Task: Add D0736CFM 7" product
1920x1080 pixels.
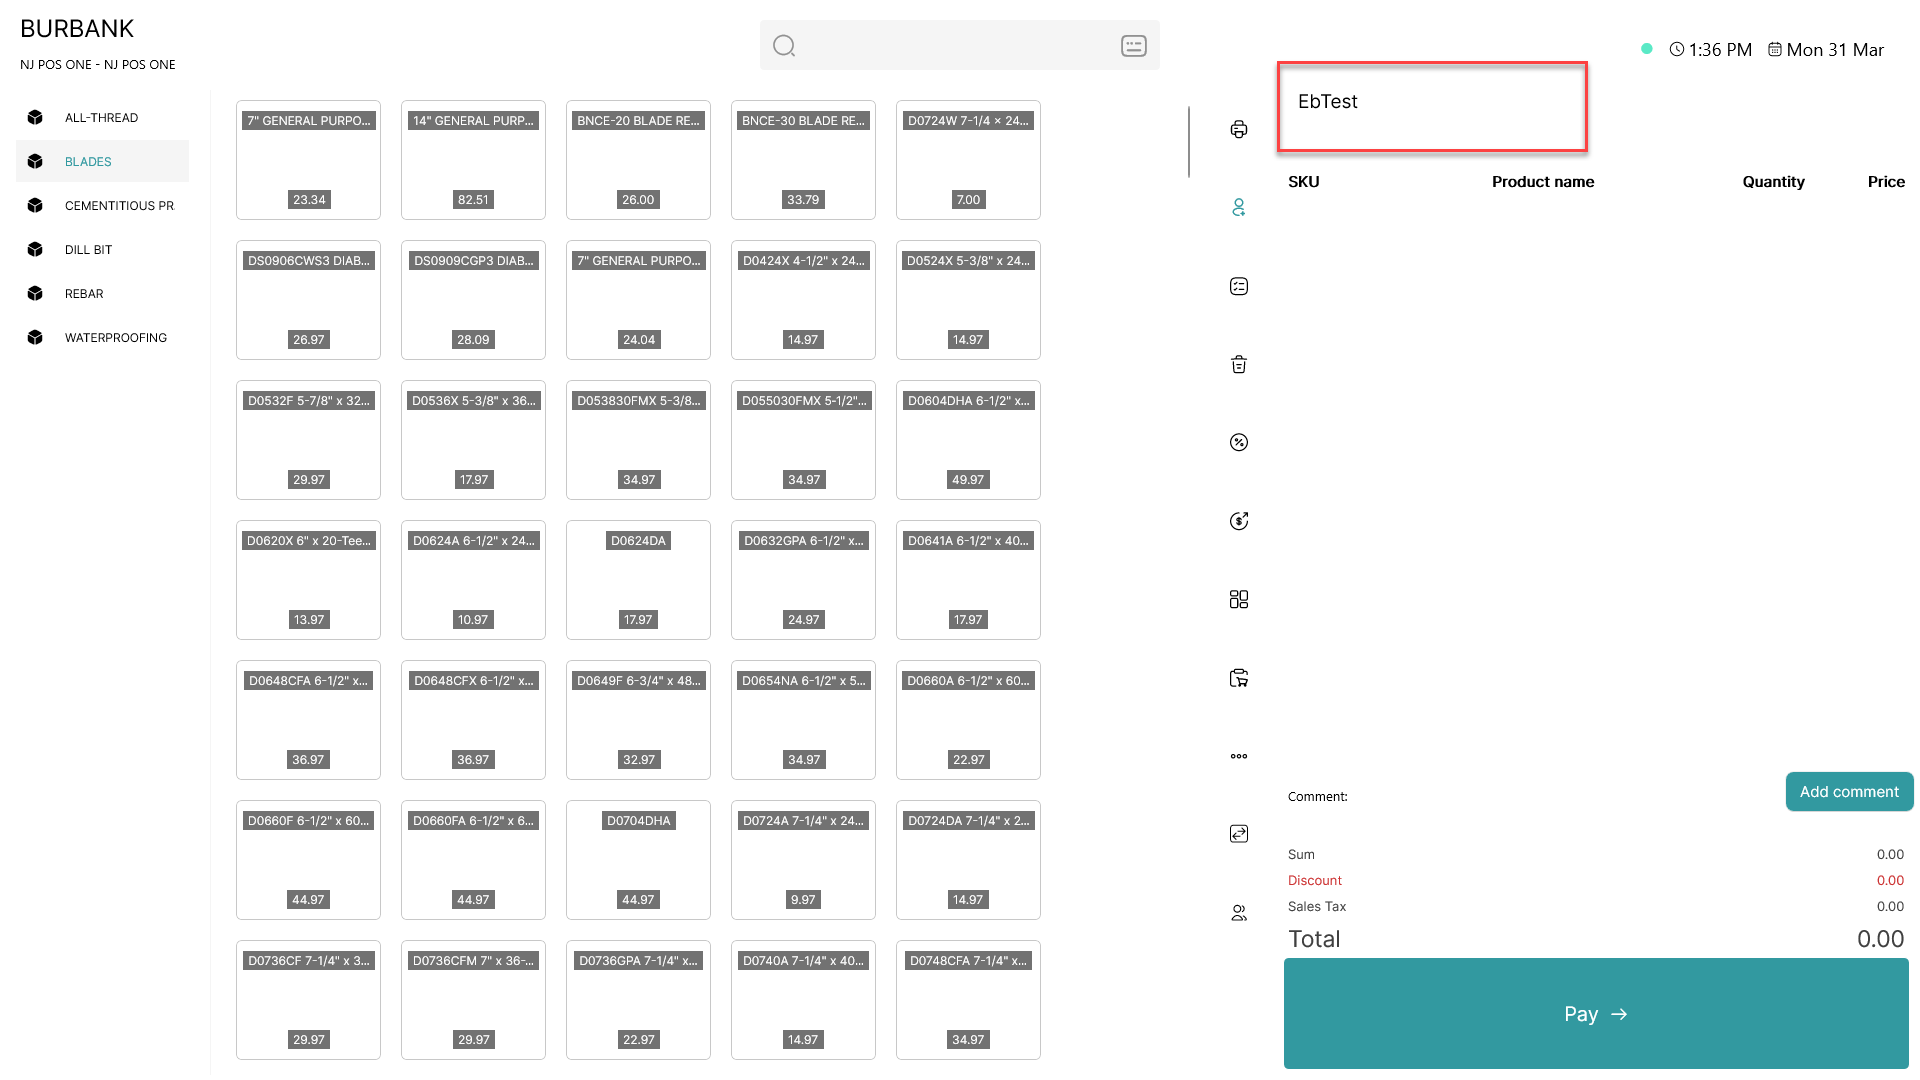Action: pos(473,1000)
